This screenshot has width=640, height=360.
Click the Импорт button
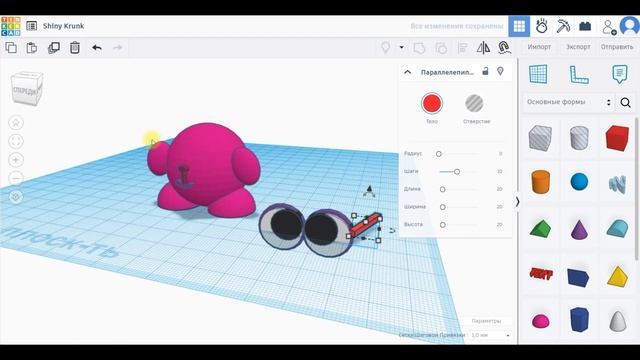[x=539, y=47]
